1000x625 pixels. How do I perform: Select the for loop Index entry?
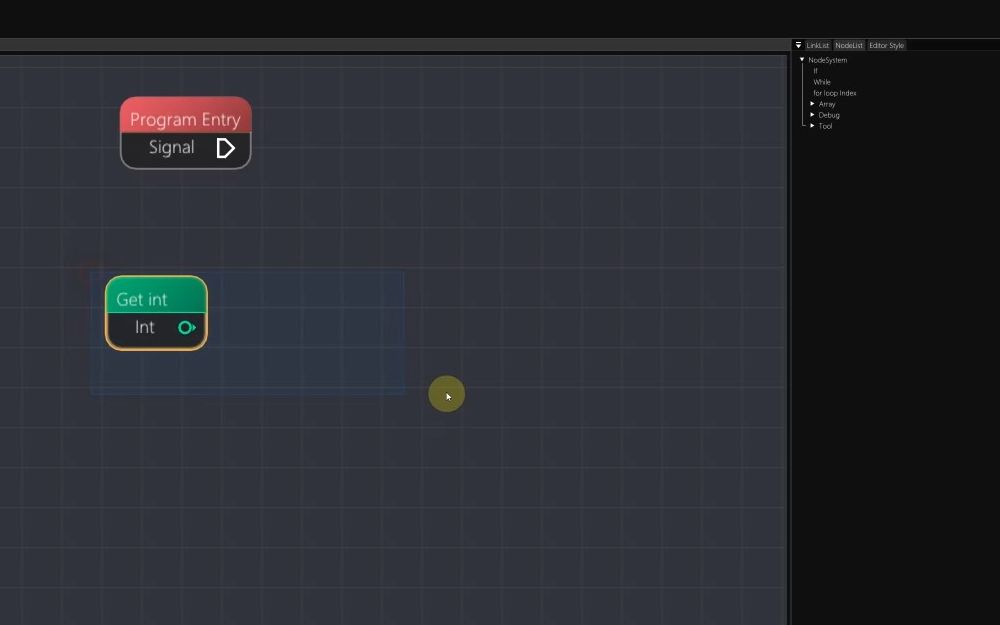click(834, 93)
